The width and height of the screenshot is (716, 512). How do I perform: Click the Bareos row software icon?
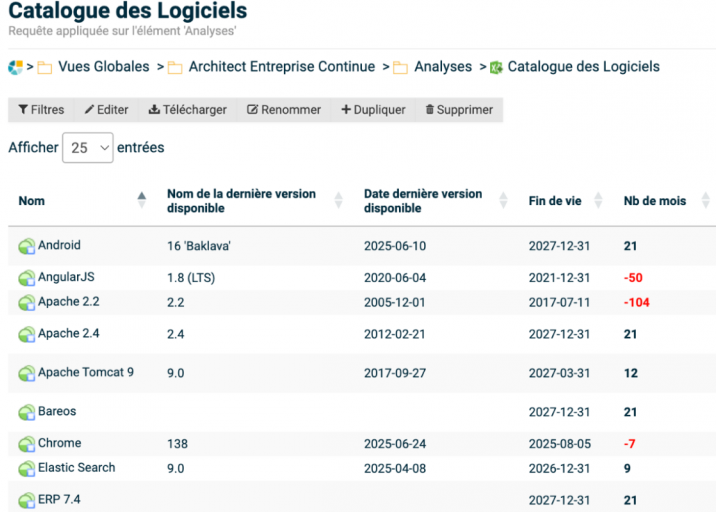(x=27, y=412)
